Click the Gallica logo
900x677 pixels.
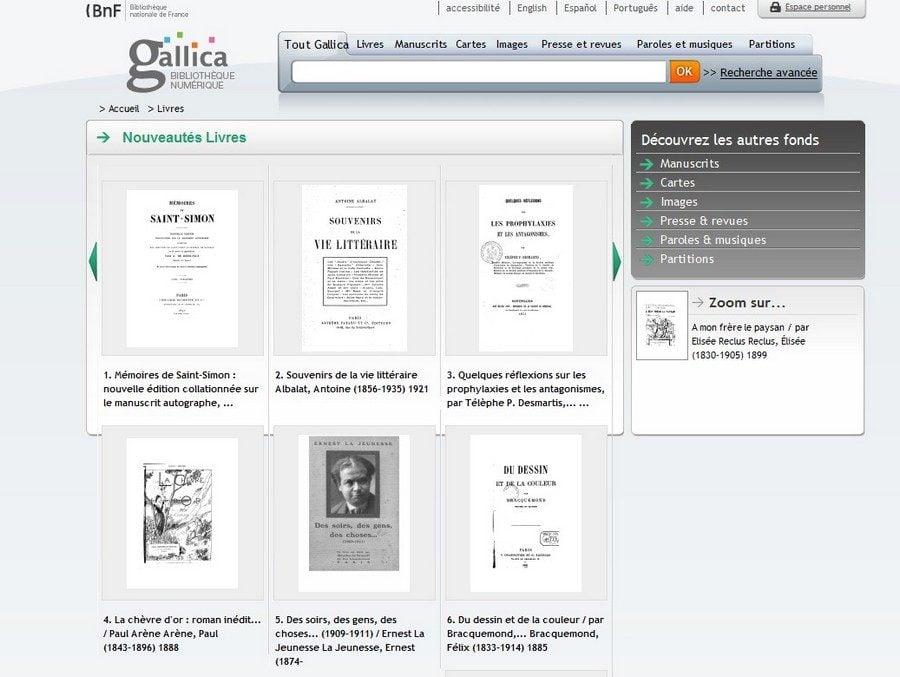click(x=178, y=64)
